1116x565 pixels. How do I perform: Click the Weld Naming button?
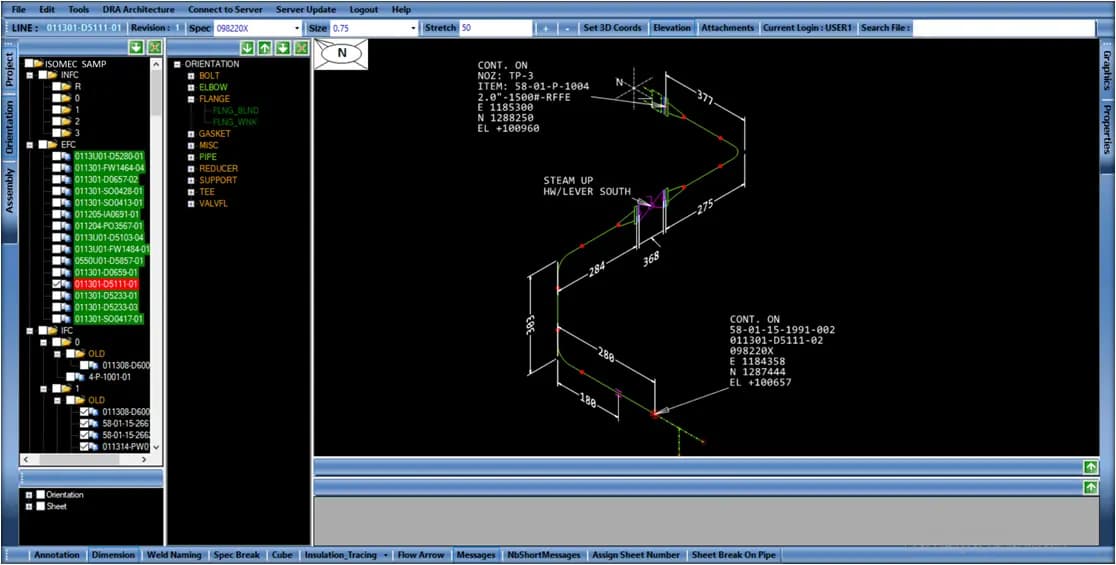pos(176,555)
